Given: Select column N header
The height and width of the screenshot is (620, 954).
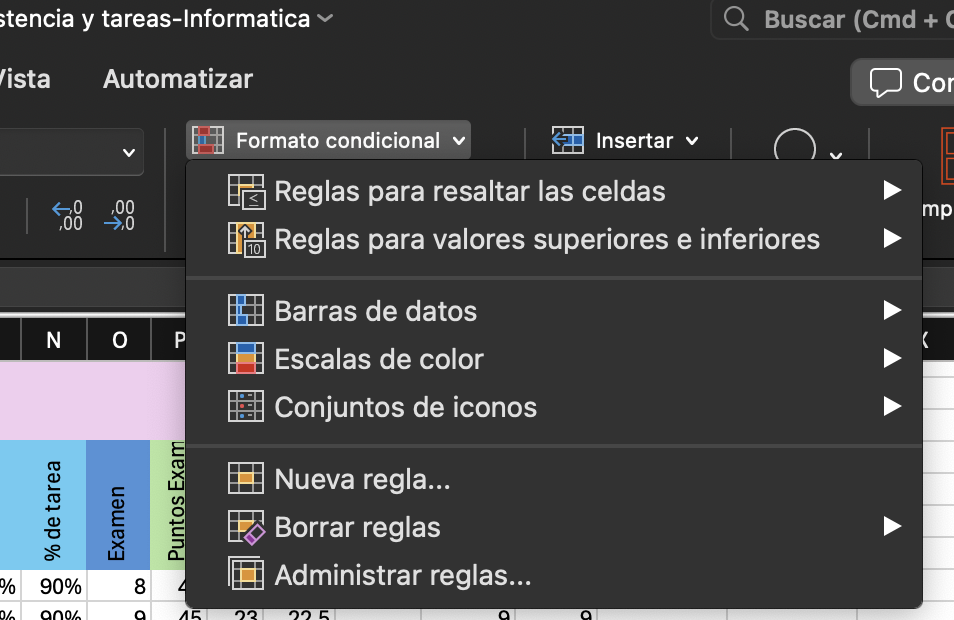Looking at the screenshot, I should 53,340.
